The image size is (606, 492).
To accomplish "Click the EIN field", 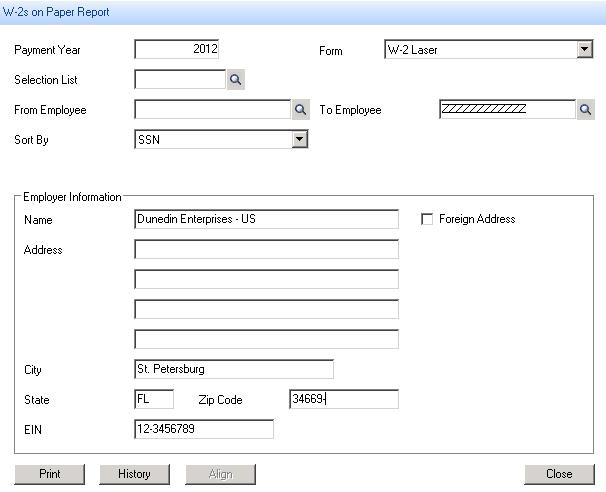I will coord(203,429).
